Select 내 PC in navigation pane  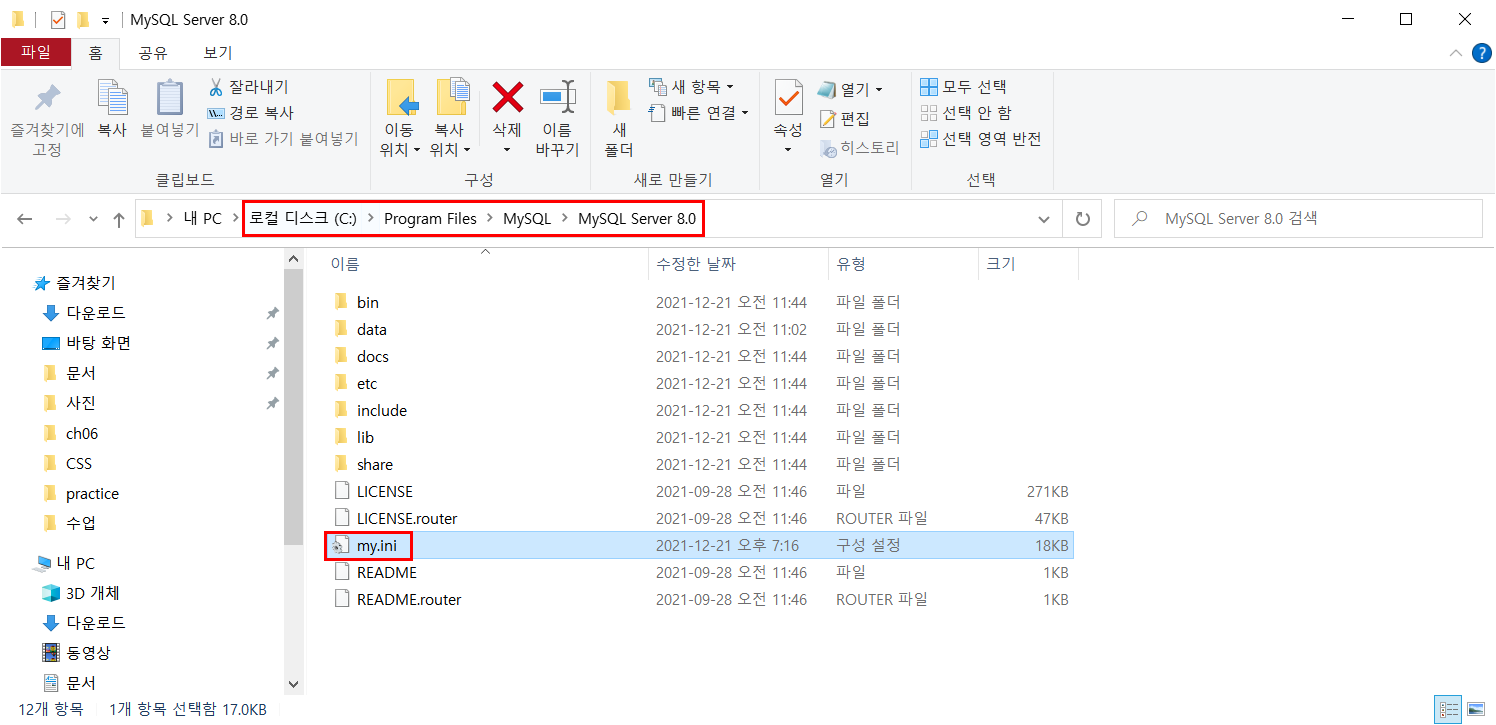click(75, 563)
